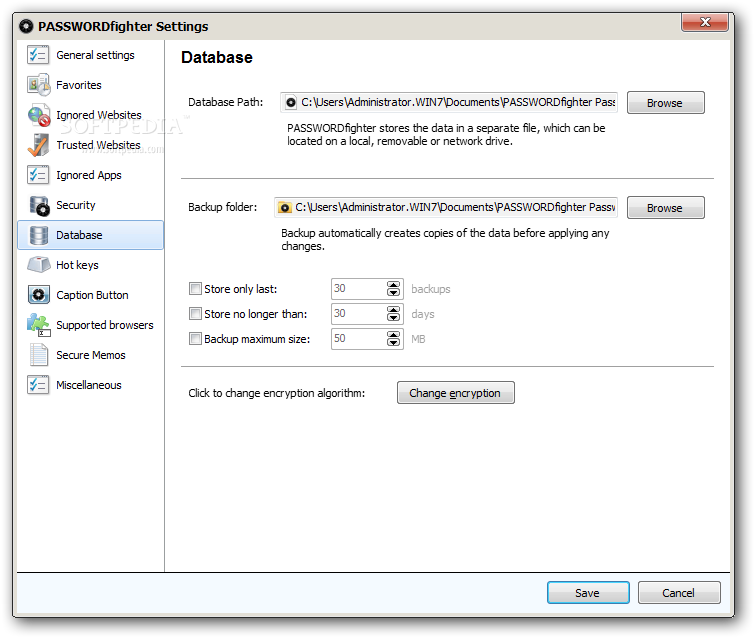Screen dimensions: 755x638
Task: Browse for the Backup folder
Action: click(x=665, y=208)
